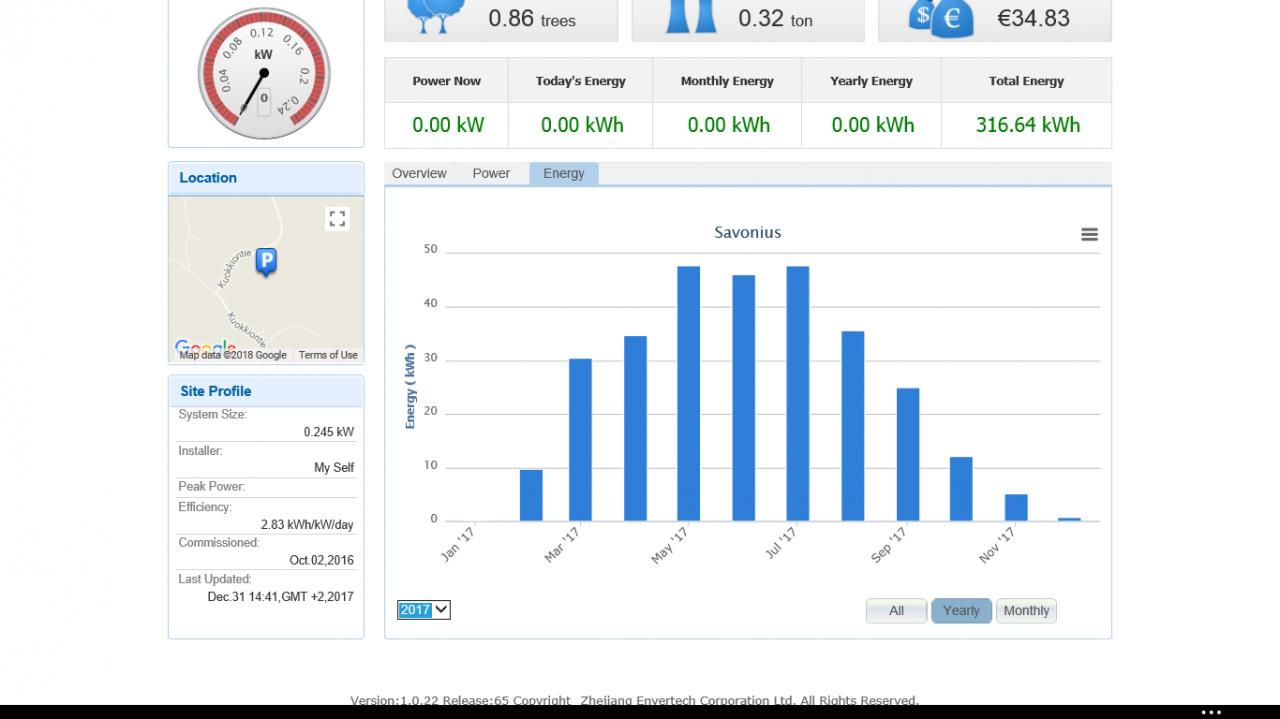Click the "Site Profile" panel header

point(266,391)
